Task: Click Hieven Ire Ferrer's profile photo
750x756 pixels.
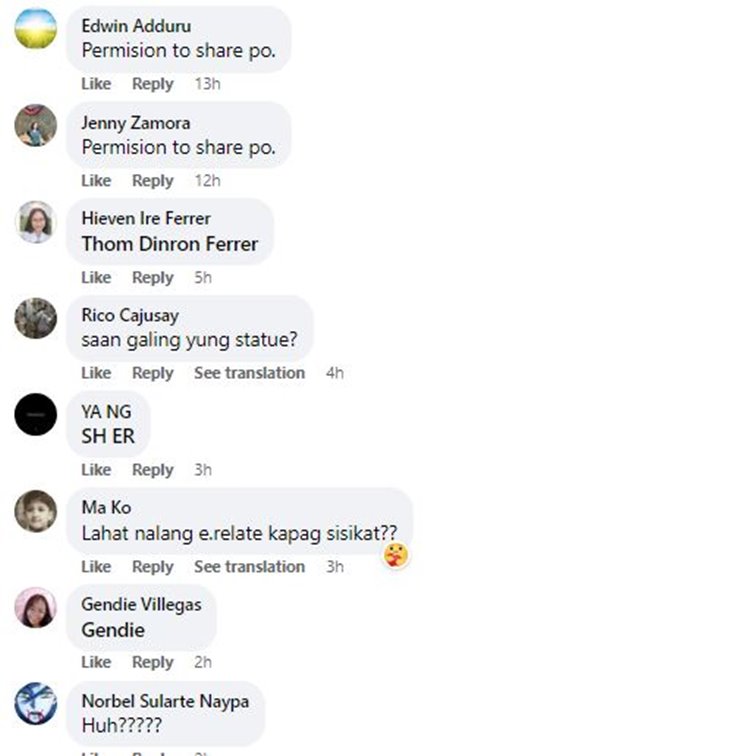Action: (x=36, y=222)
